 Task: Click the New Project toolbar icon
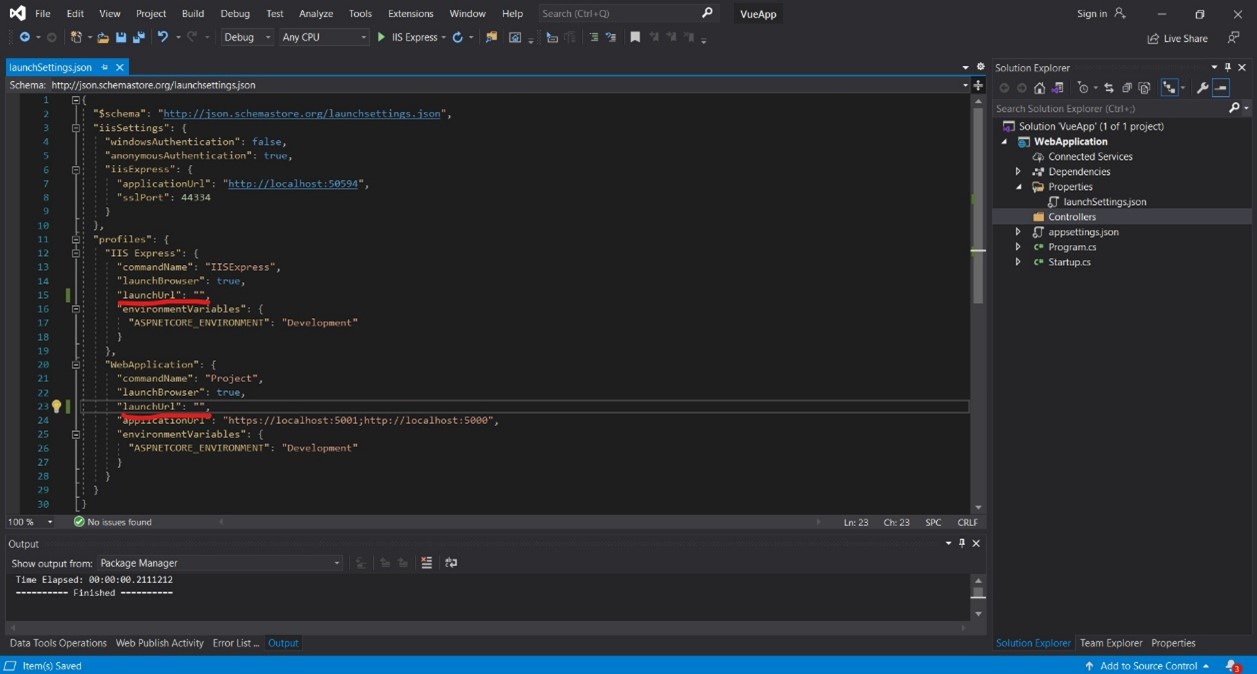pos(77,37)
